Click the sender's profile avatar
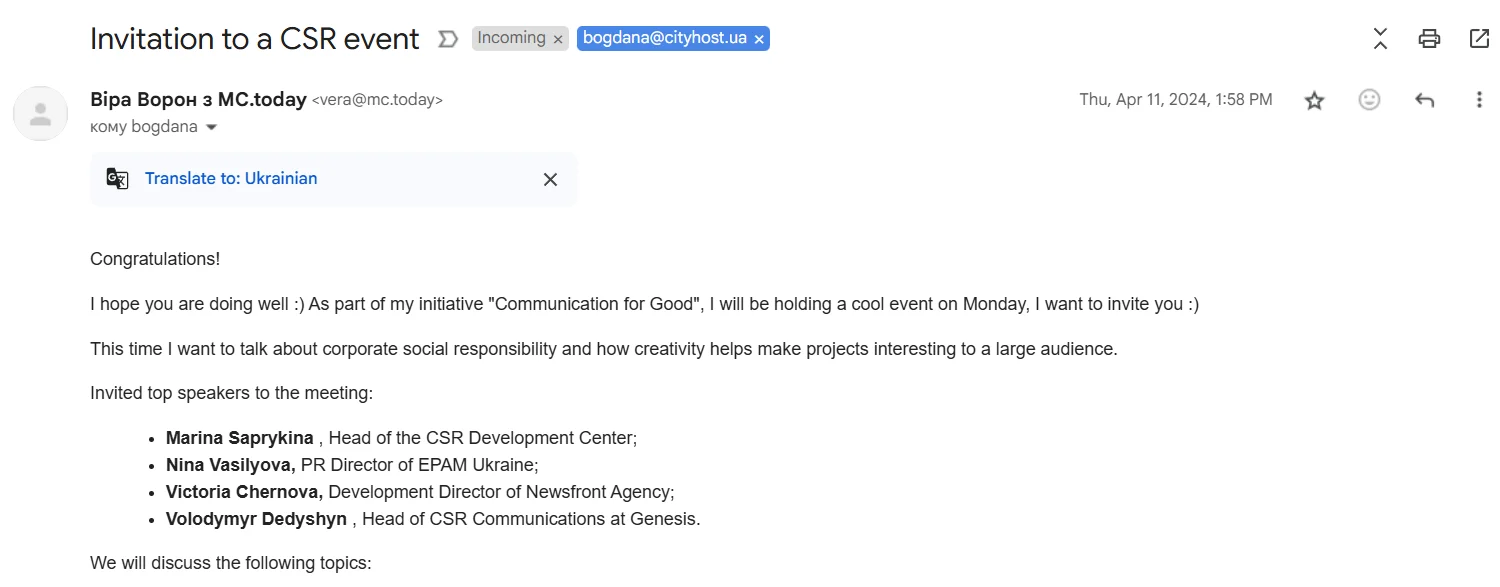This screenshot has height=587, width=1500. (40, 113)
